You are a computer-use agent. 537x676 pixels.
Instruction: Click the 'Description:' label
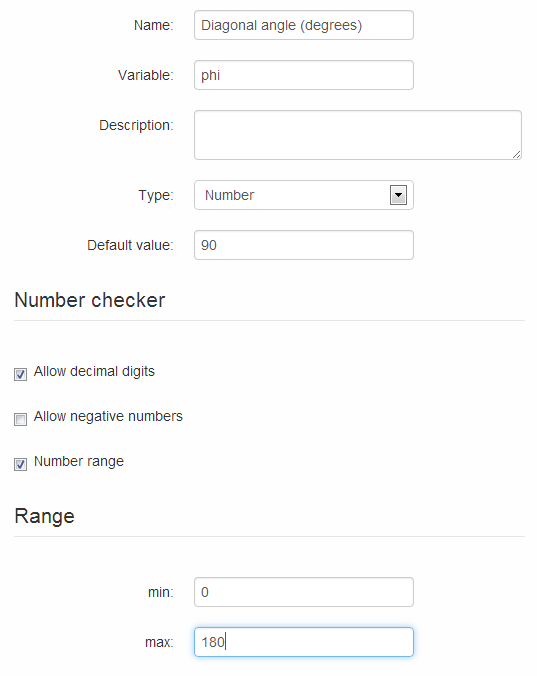point(136,125)
